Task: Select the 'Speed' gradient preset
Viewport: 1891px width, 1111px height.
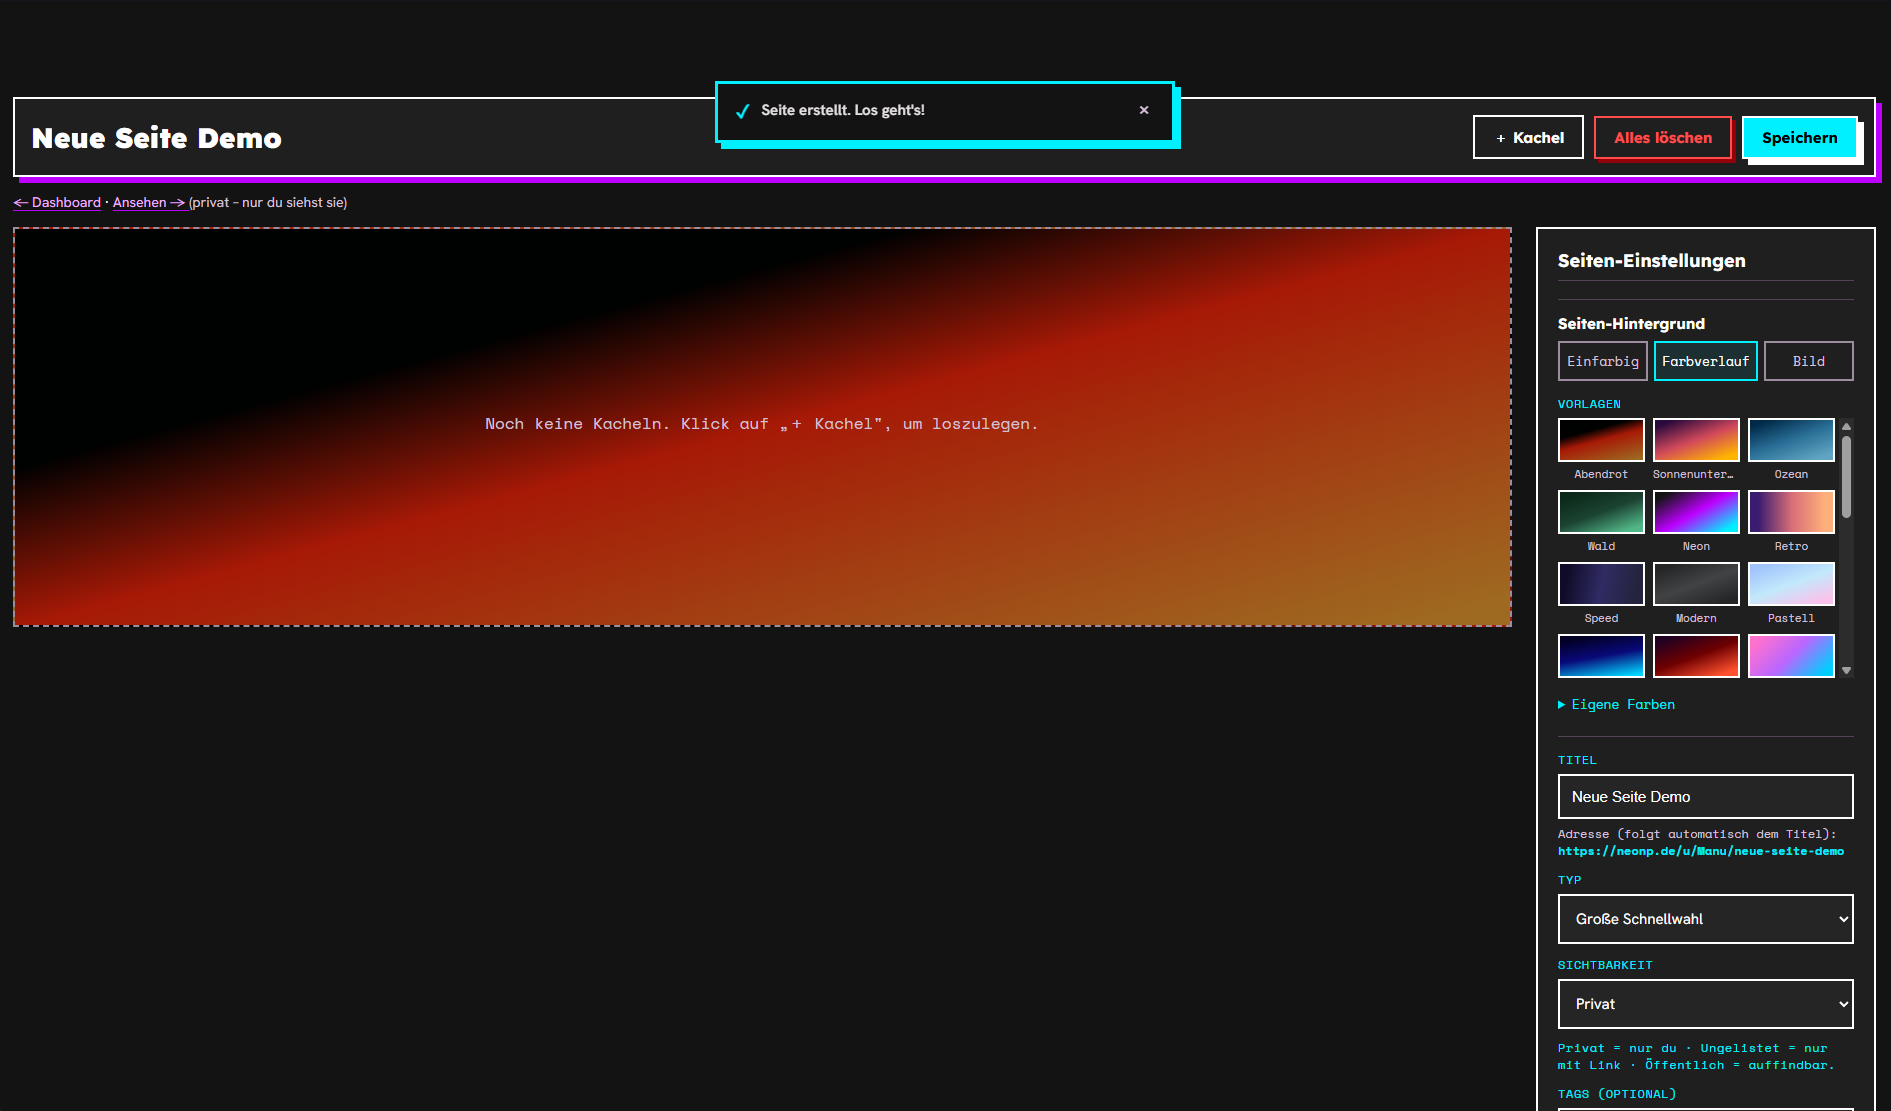Action: click(1601, 584)
